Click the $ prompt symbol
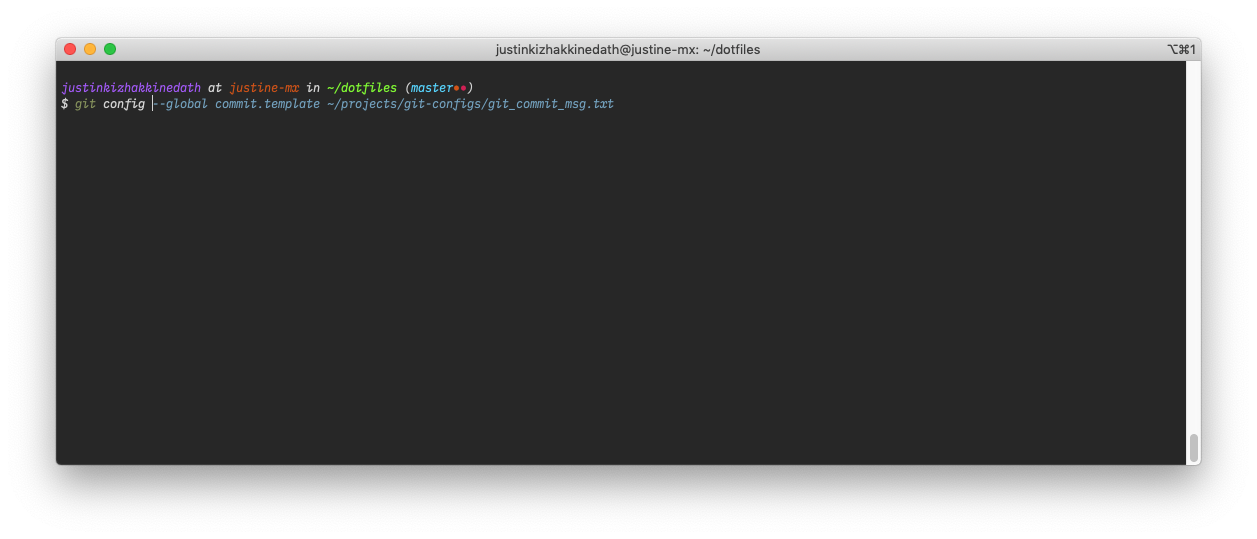This screenshot has height=539, width=1257. (64, 104)
